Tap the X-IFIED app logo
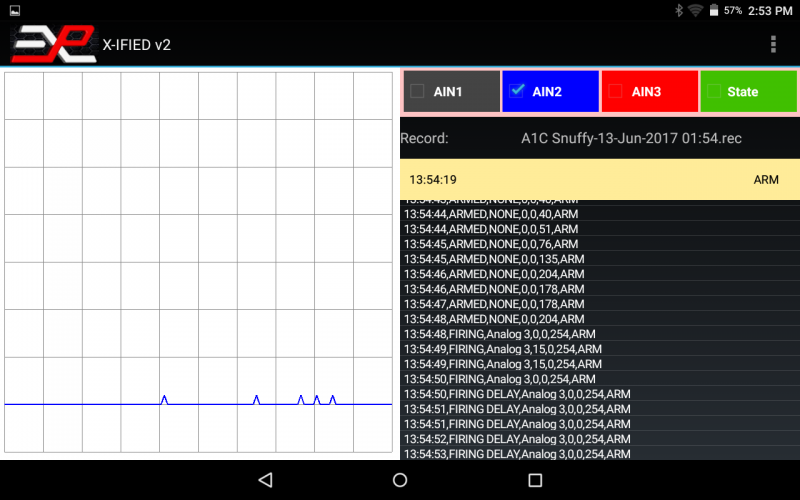The height and width of the screenshot is (500, 800). [x=53, y=45]
